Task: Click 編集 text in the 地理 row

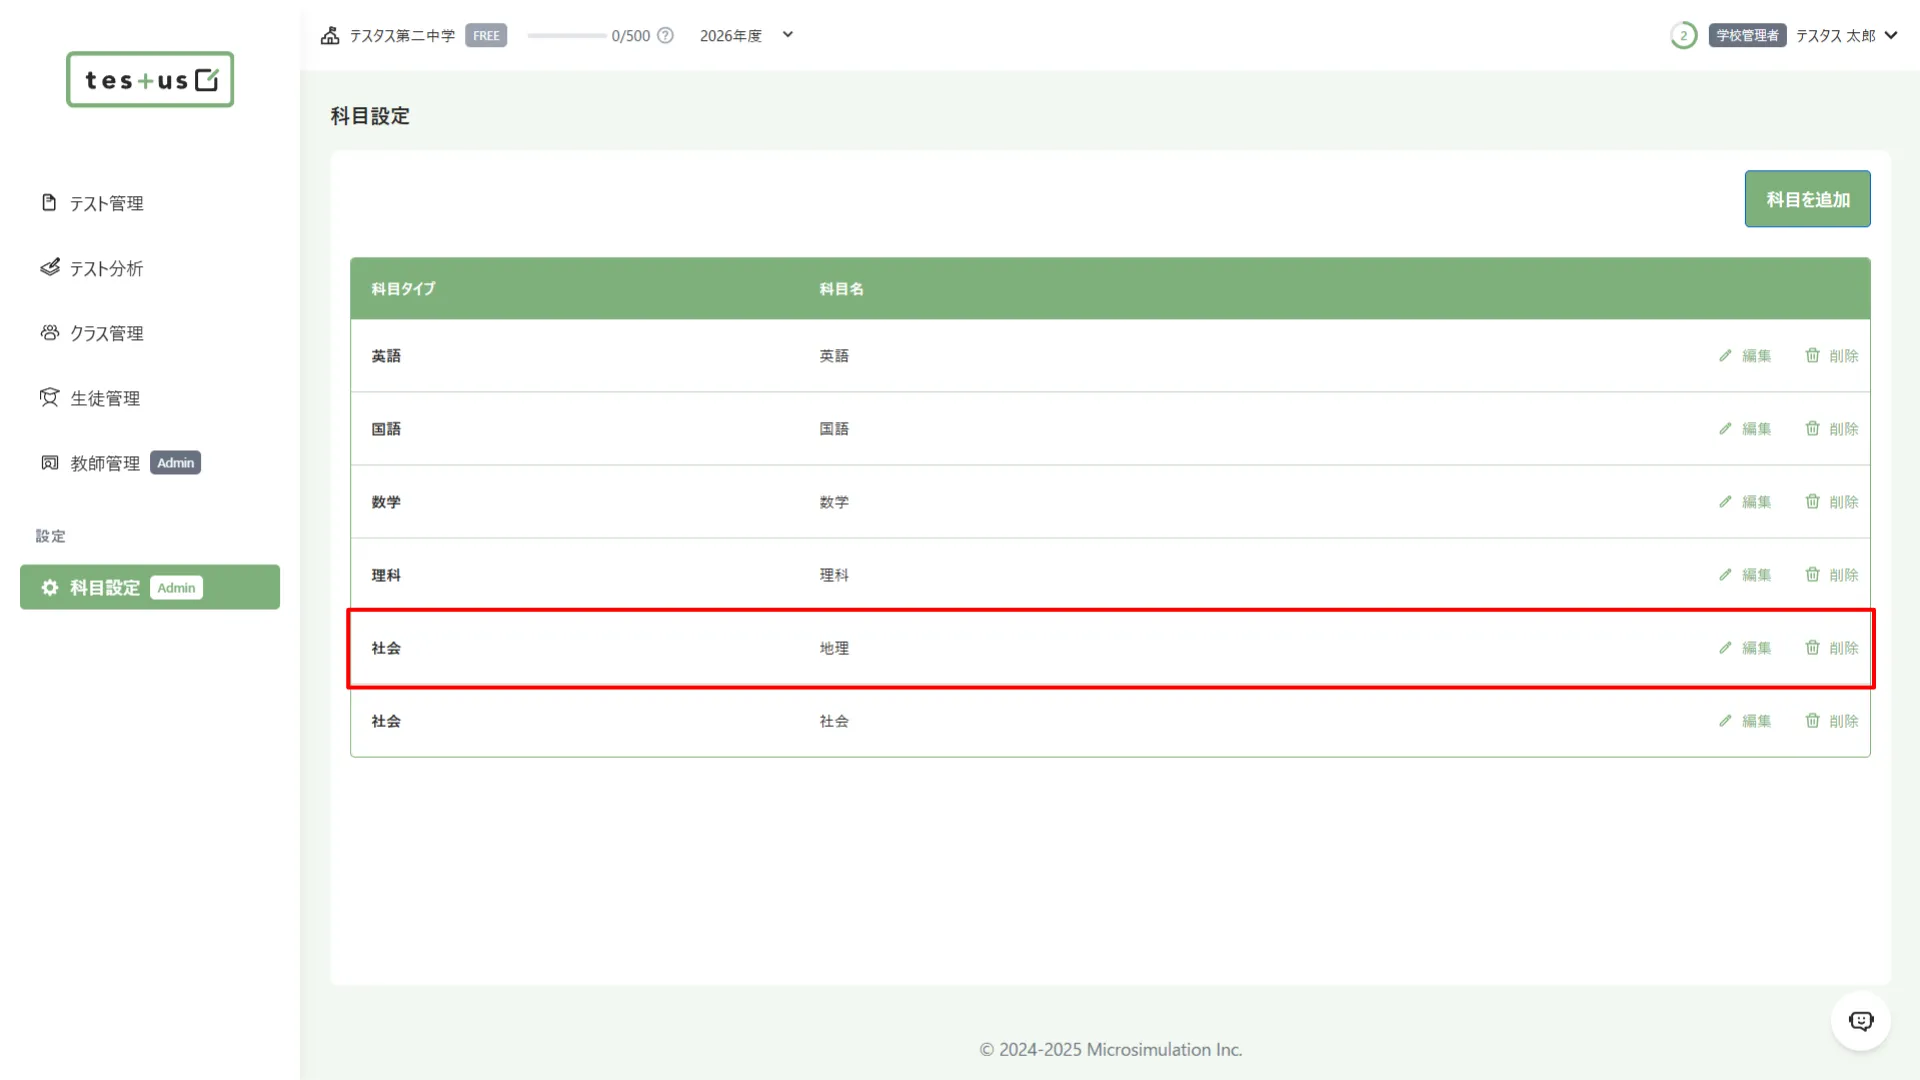Action: tap(1756, 648)
